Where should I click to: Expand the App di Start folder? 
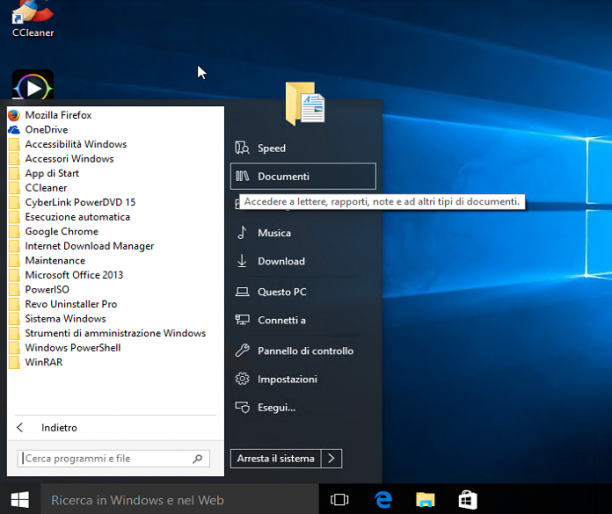(44, 173)
